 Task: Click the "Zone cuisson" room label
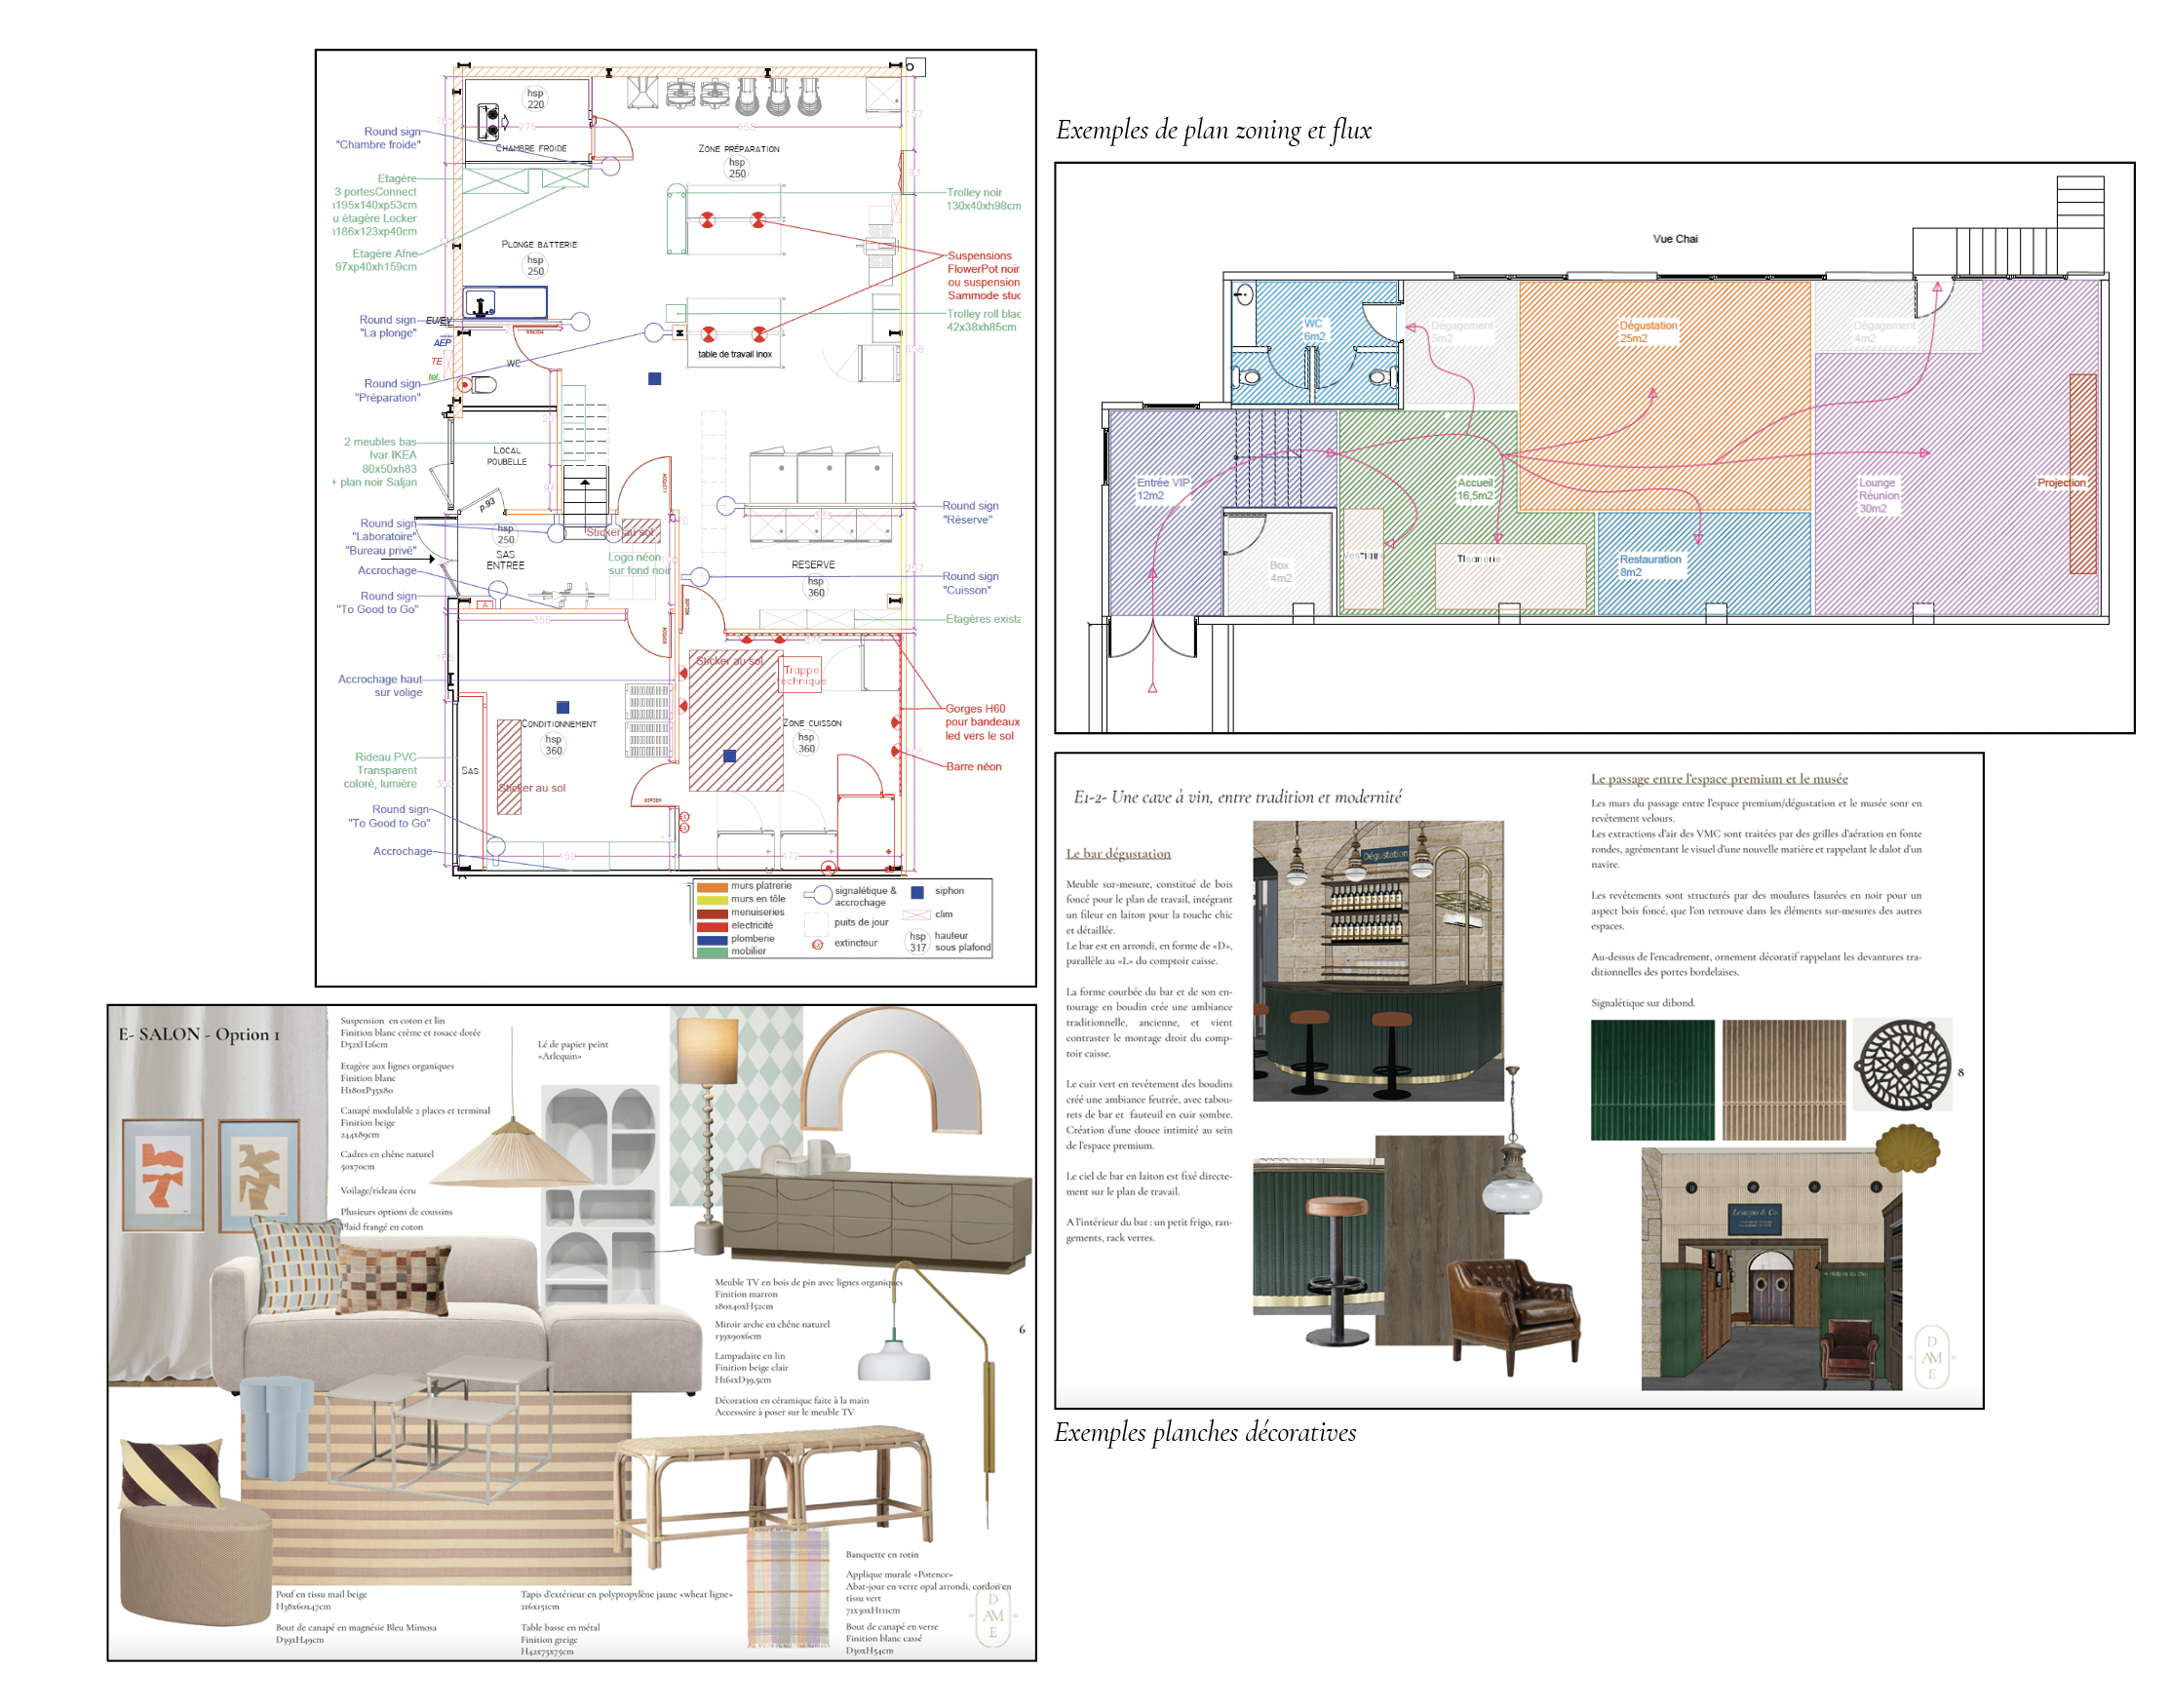tap(812, 722)
